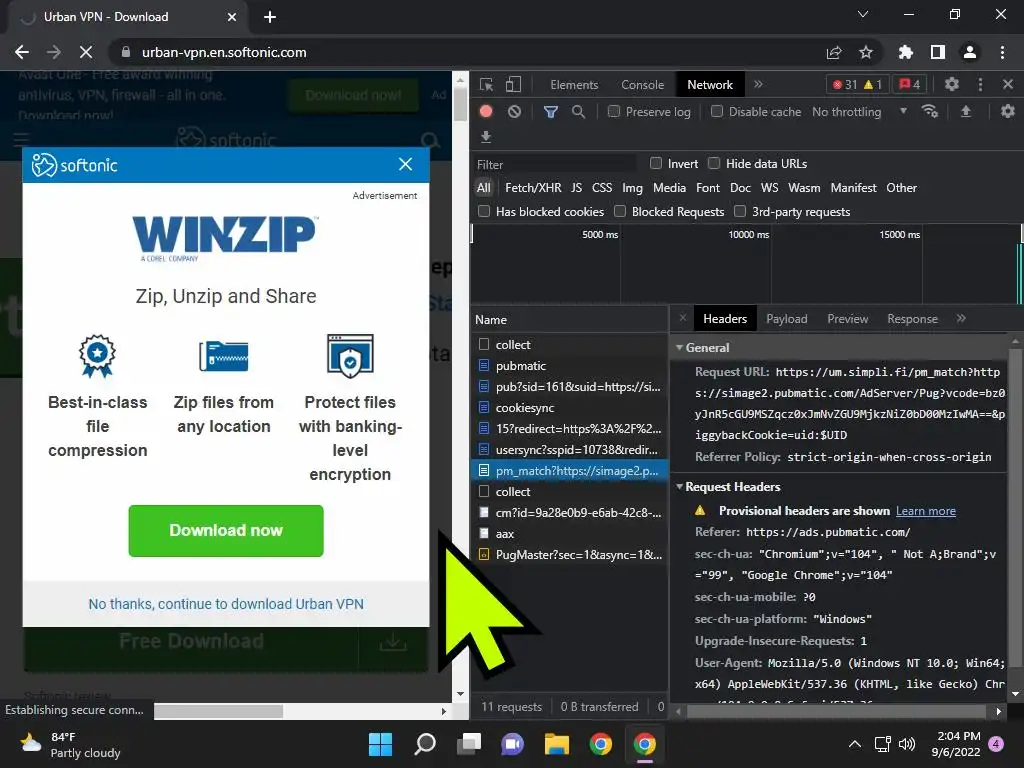Switch to the Elements panel
This screenshot has width=1024, height=768.
(x=574, y=85)
